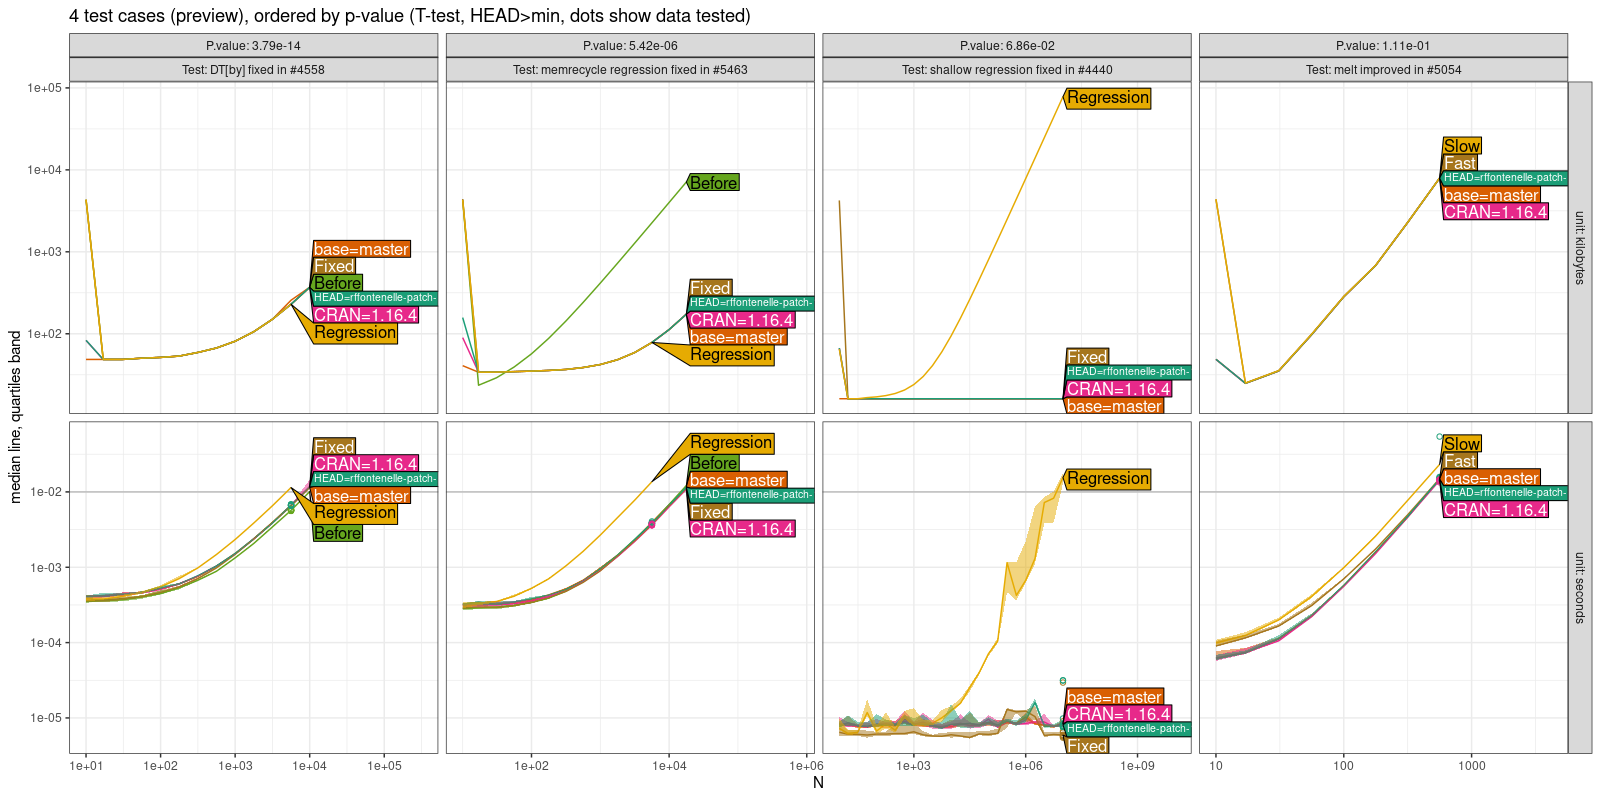Click 'Fixed' label in memrecycle seconds panel
1600x800 pixels.
711,512
